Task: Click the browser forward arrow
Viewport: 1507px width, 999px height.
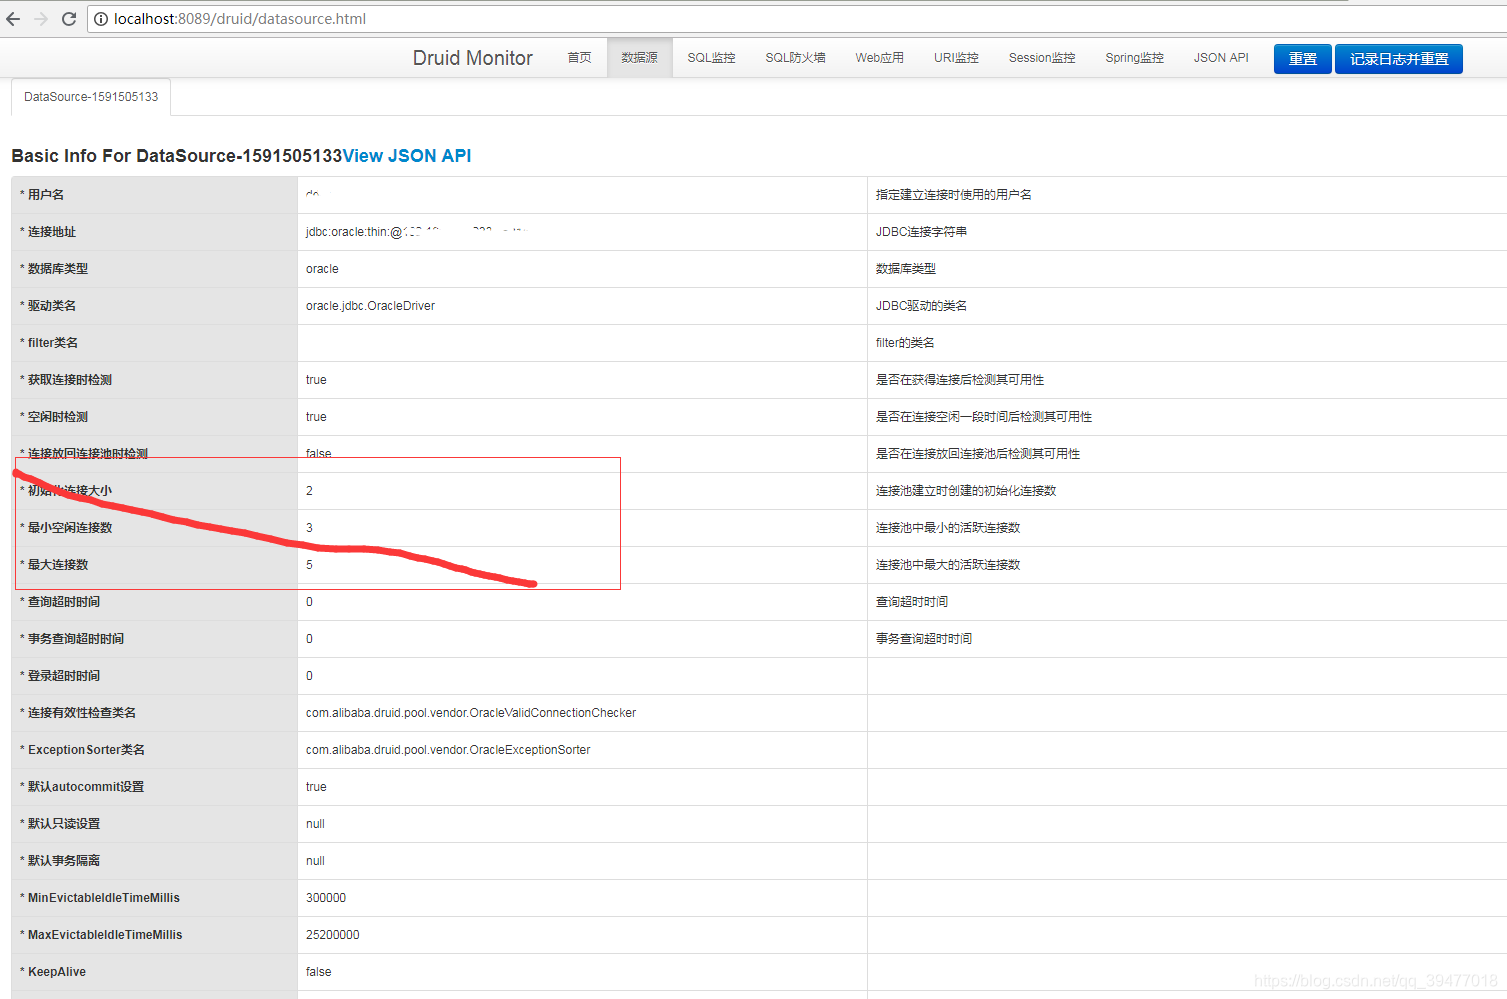Action: point(41,19)
